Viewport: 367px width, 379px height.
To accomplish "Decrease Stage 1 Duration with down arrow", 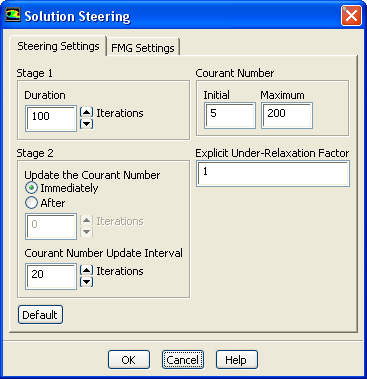I will click(86, 124).
